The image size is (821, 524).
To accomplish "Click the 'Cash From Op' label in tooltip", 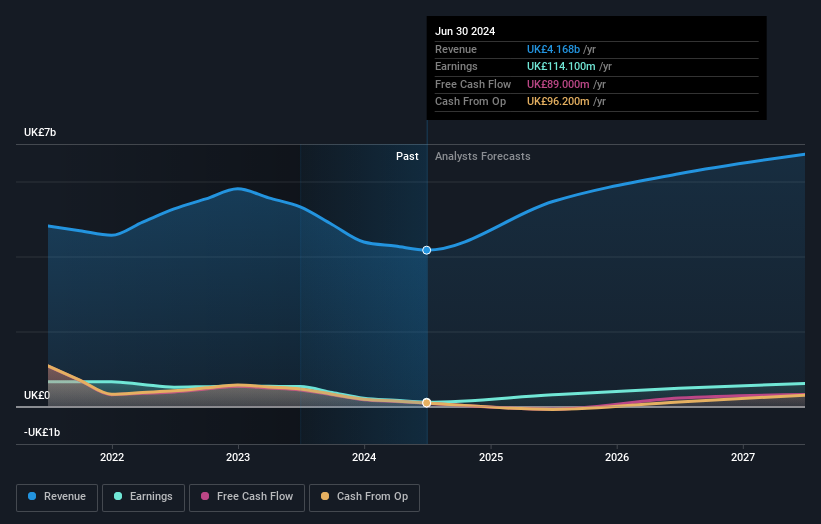I will (x=470, y=102).
